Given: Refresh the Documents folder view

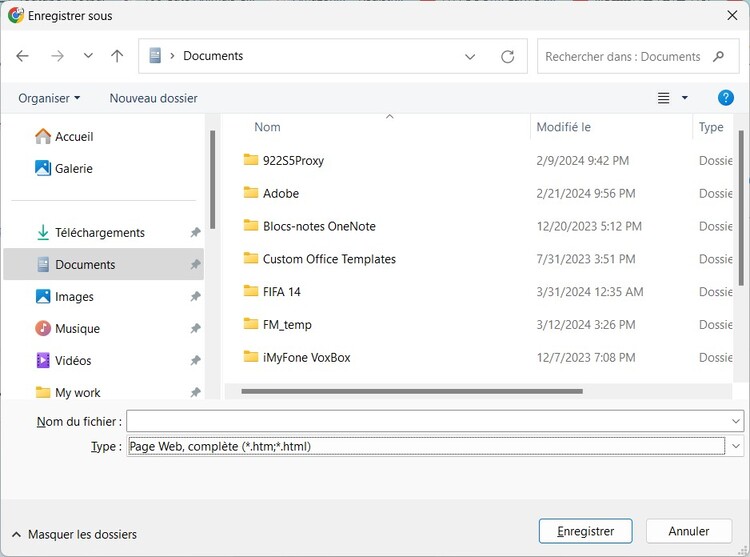Looking at the screenshot, I should 507,57.
